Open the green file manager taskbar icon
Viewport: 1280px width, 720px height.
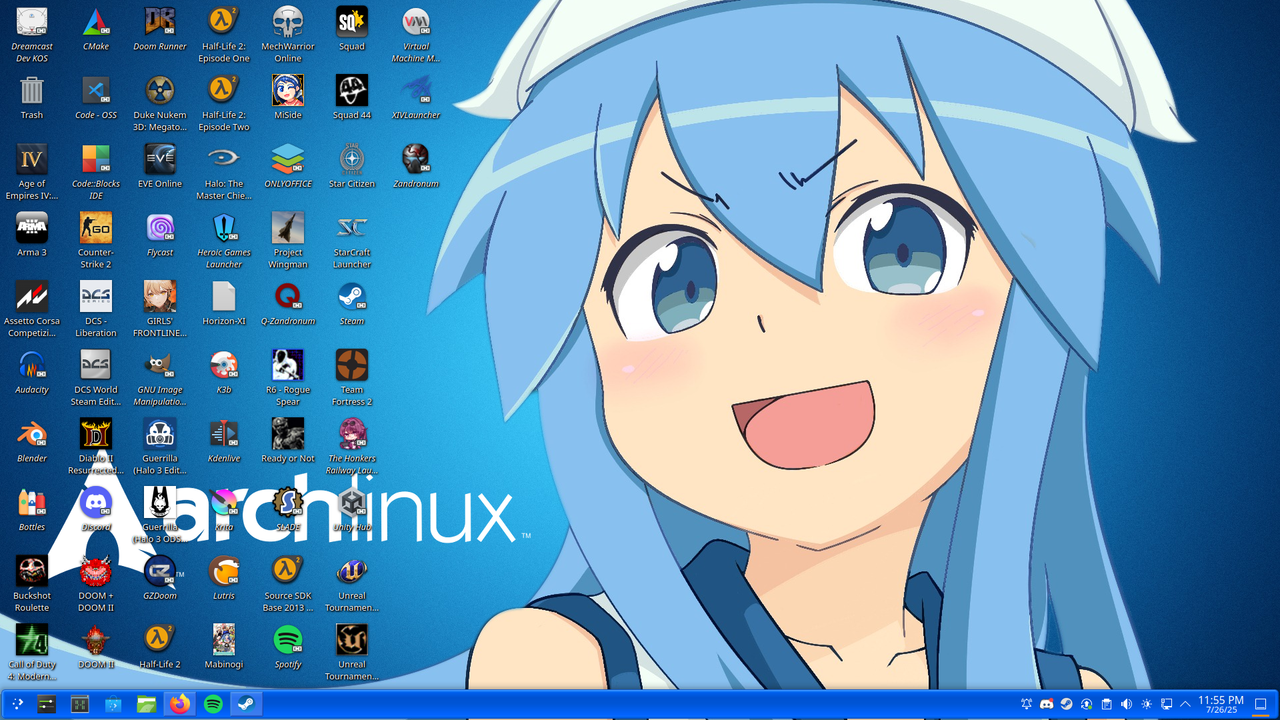147,704
